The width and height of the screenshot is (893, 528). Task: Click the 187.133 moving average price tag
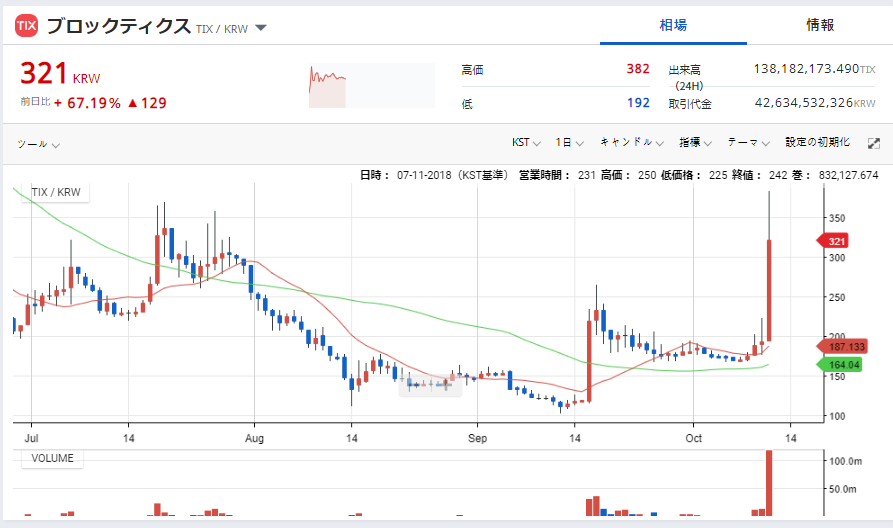tap(842, 346)
